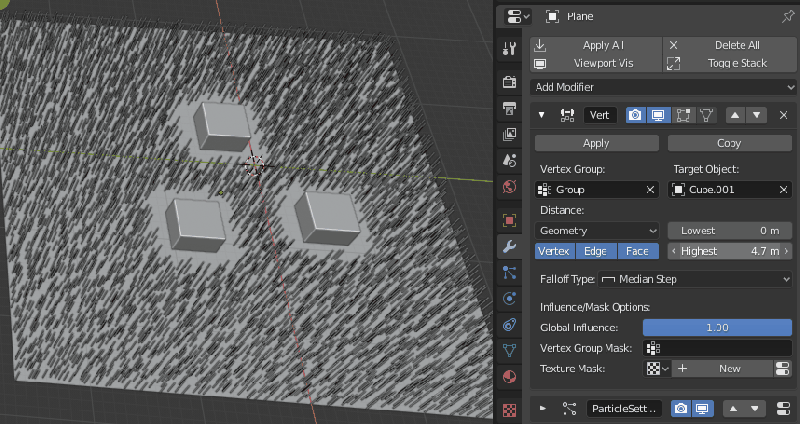Toggle viewport visibility for Vert modifier

(658, 115)
